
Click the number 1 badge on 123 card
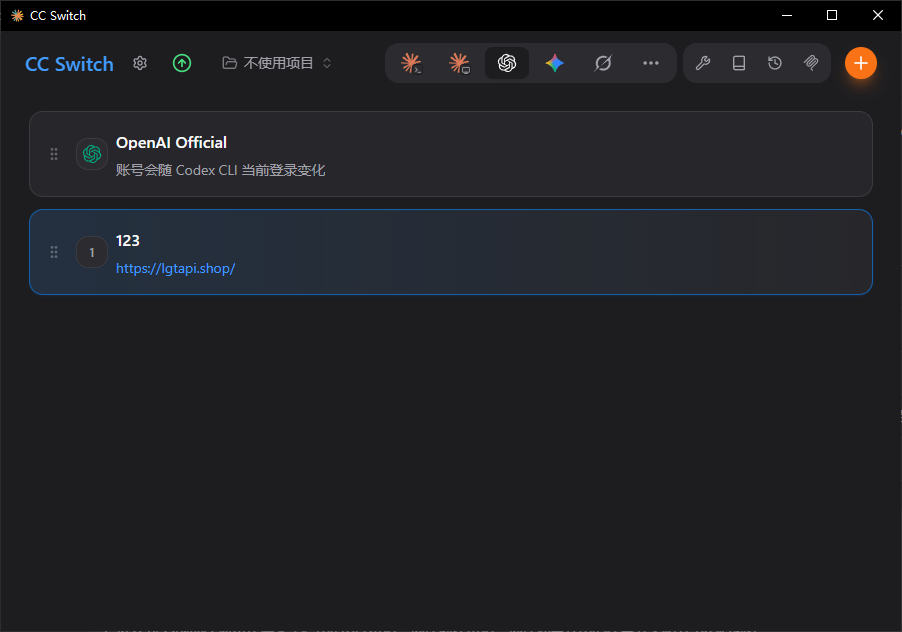coord(92,252)
